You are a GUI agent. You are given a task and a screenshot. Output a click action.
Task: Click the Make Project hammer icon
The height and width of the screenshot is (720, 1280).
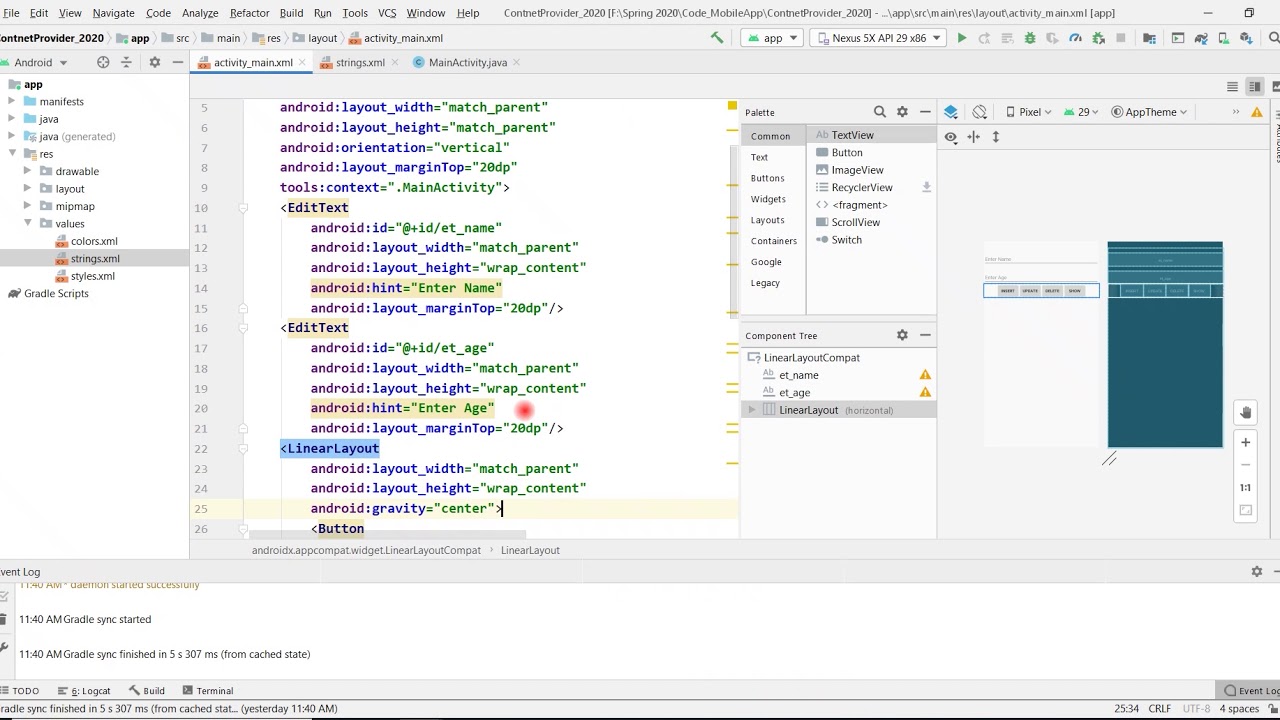717,38
